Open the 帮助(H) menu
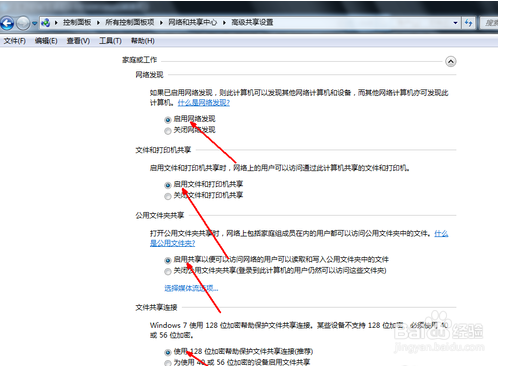The image size is (515, 366). 142,41
